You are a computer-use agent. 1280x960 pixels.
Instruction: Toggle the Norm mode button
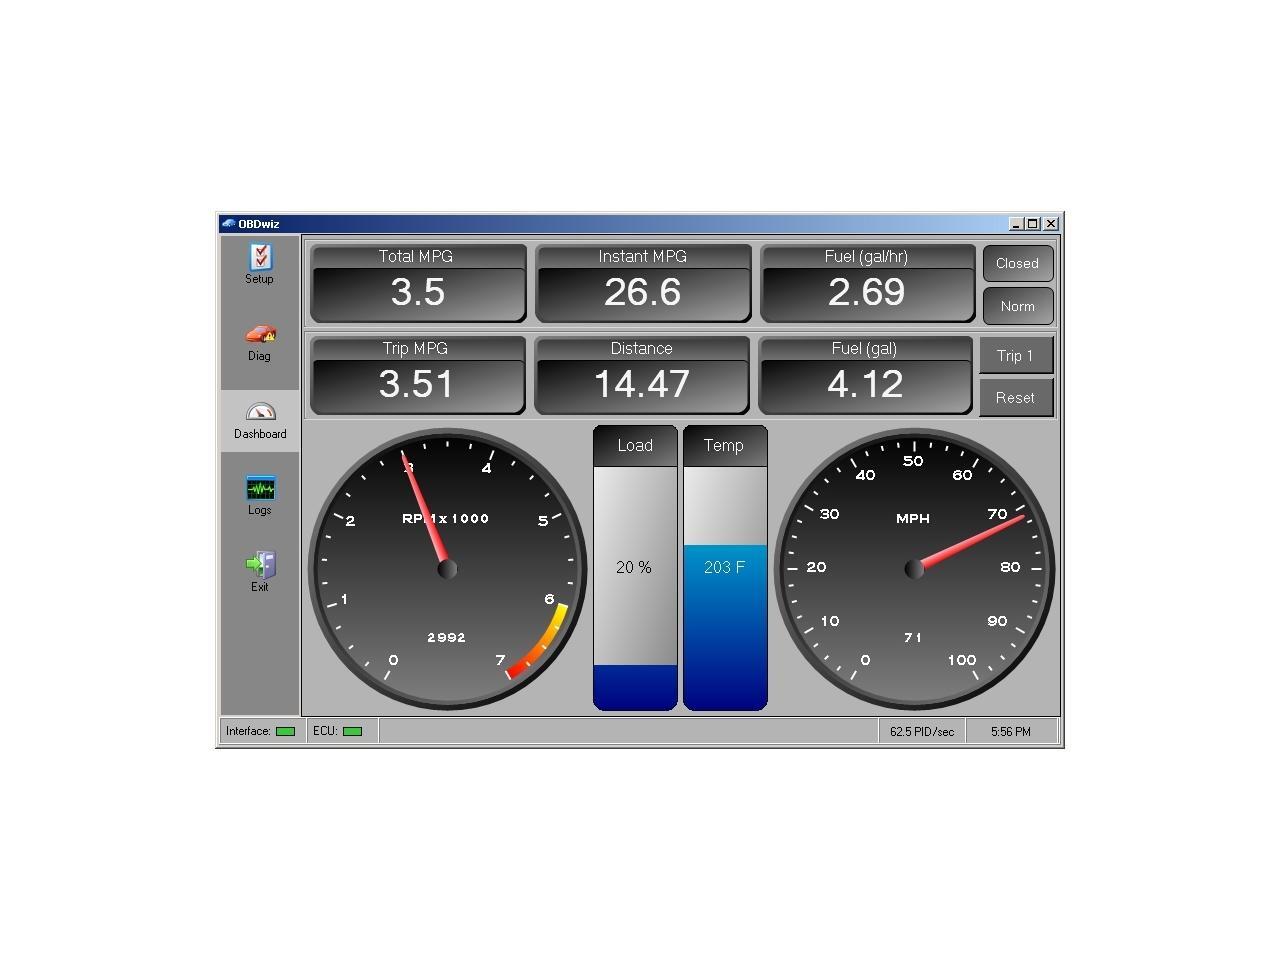[x=1017, y=307]
